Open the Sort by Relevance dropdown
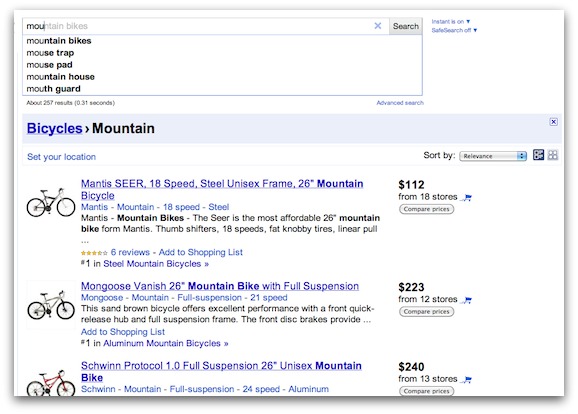578x414 pixels. 493,156
